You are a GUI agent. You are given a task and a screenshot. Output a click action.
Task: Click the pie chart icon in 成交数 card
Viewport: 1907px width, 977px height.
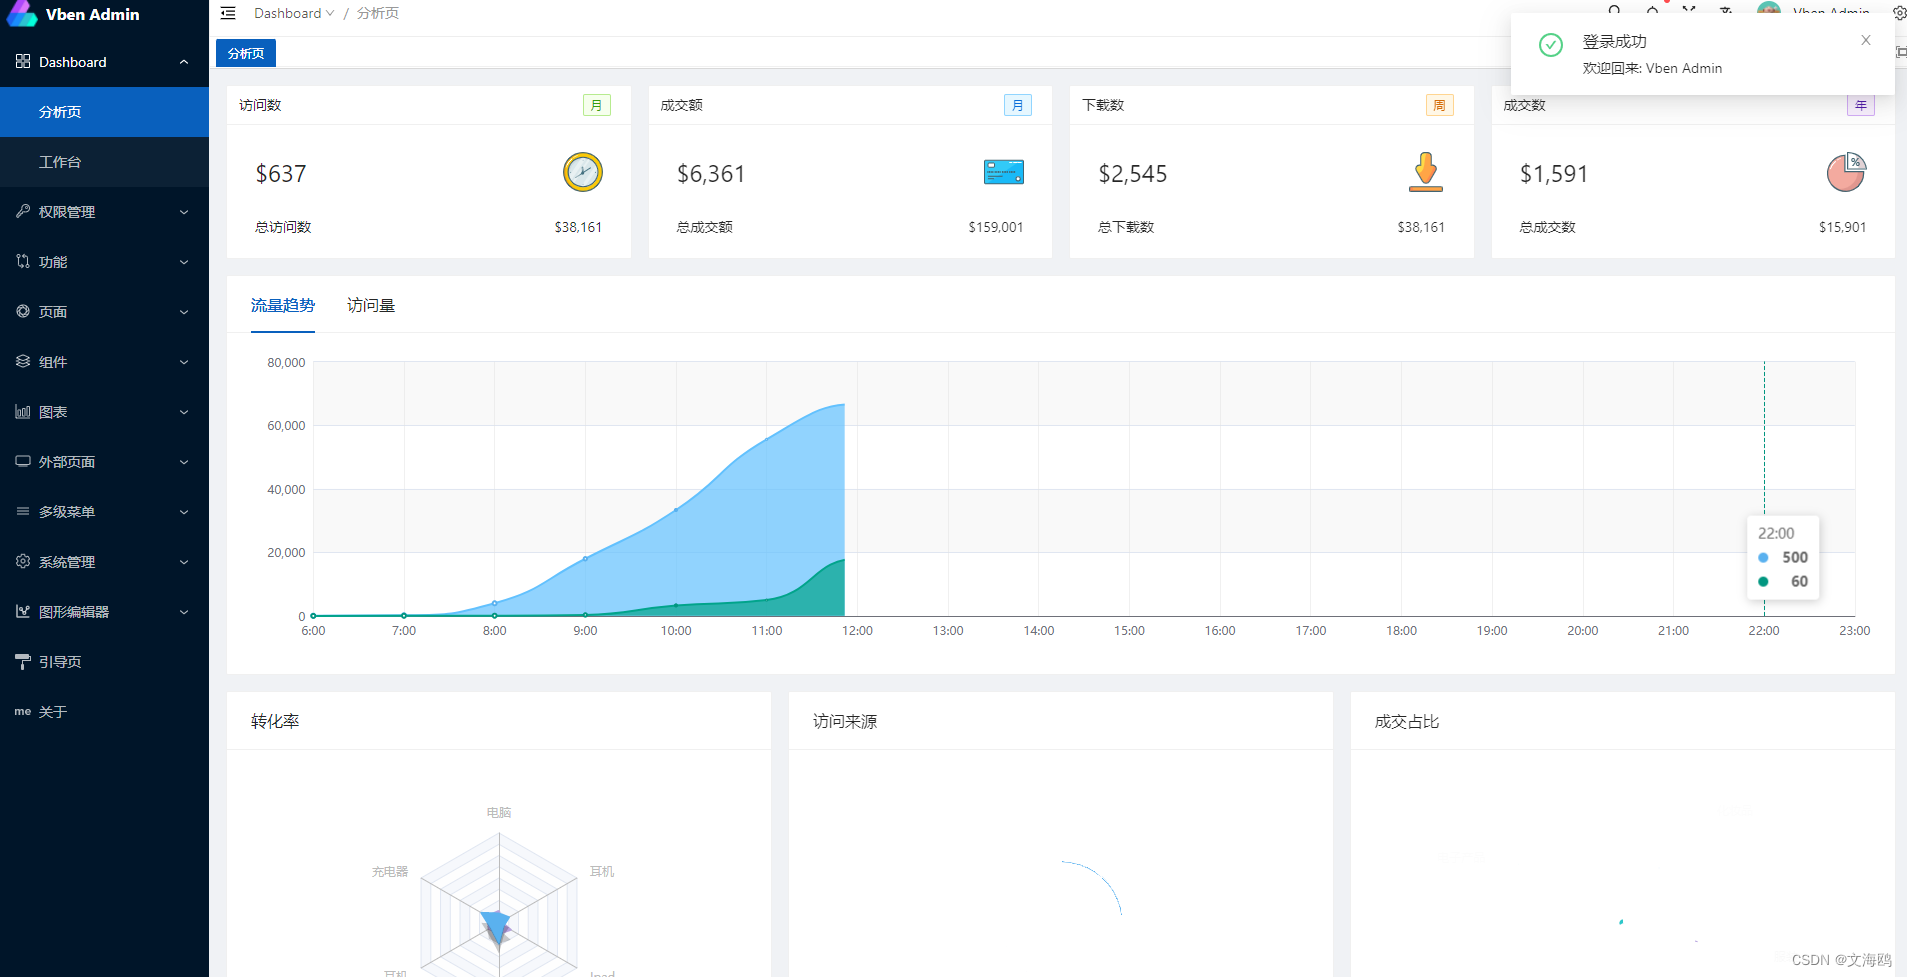pos(1846,172)
